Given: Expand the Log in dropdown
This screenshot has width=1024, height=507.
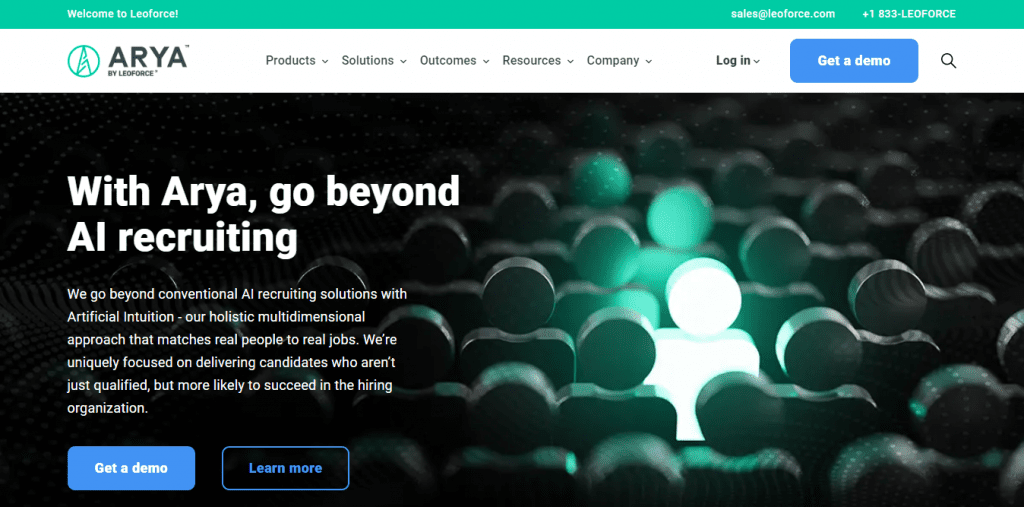Looking at the screenshot, I should pos(738,61).
